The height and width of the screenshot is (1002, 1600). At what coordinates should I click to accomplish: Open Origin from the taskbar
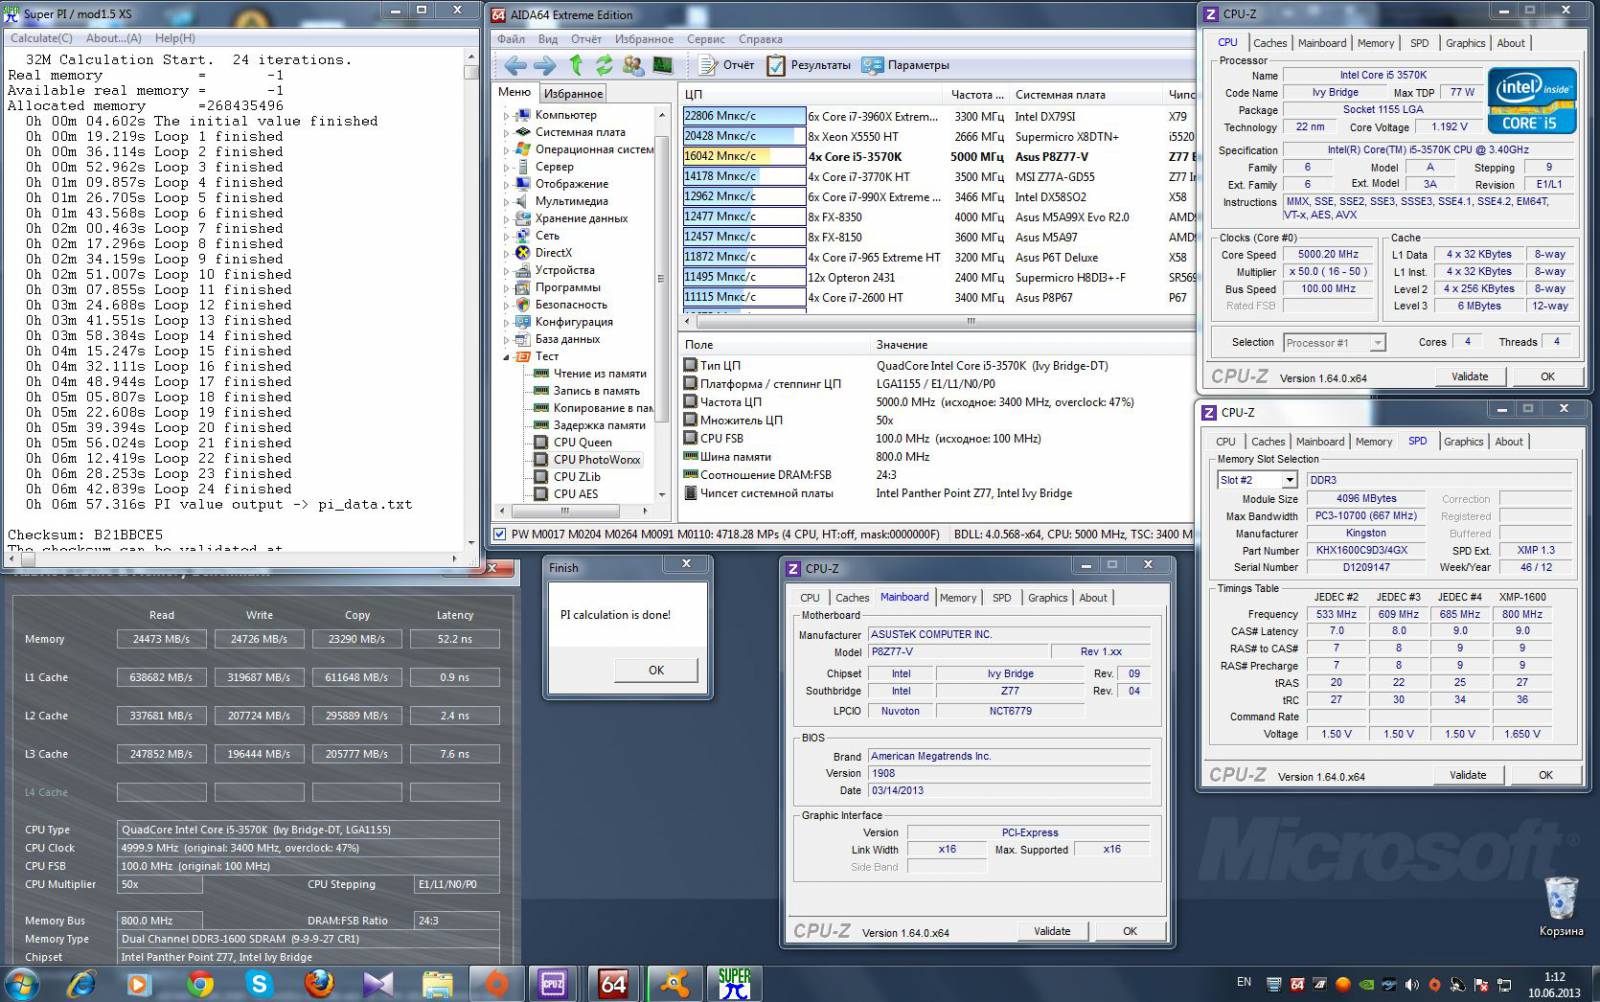(497, 984)
